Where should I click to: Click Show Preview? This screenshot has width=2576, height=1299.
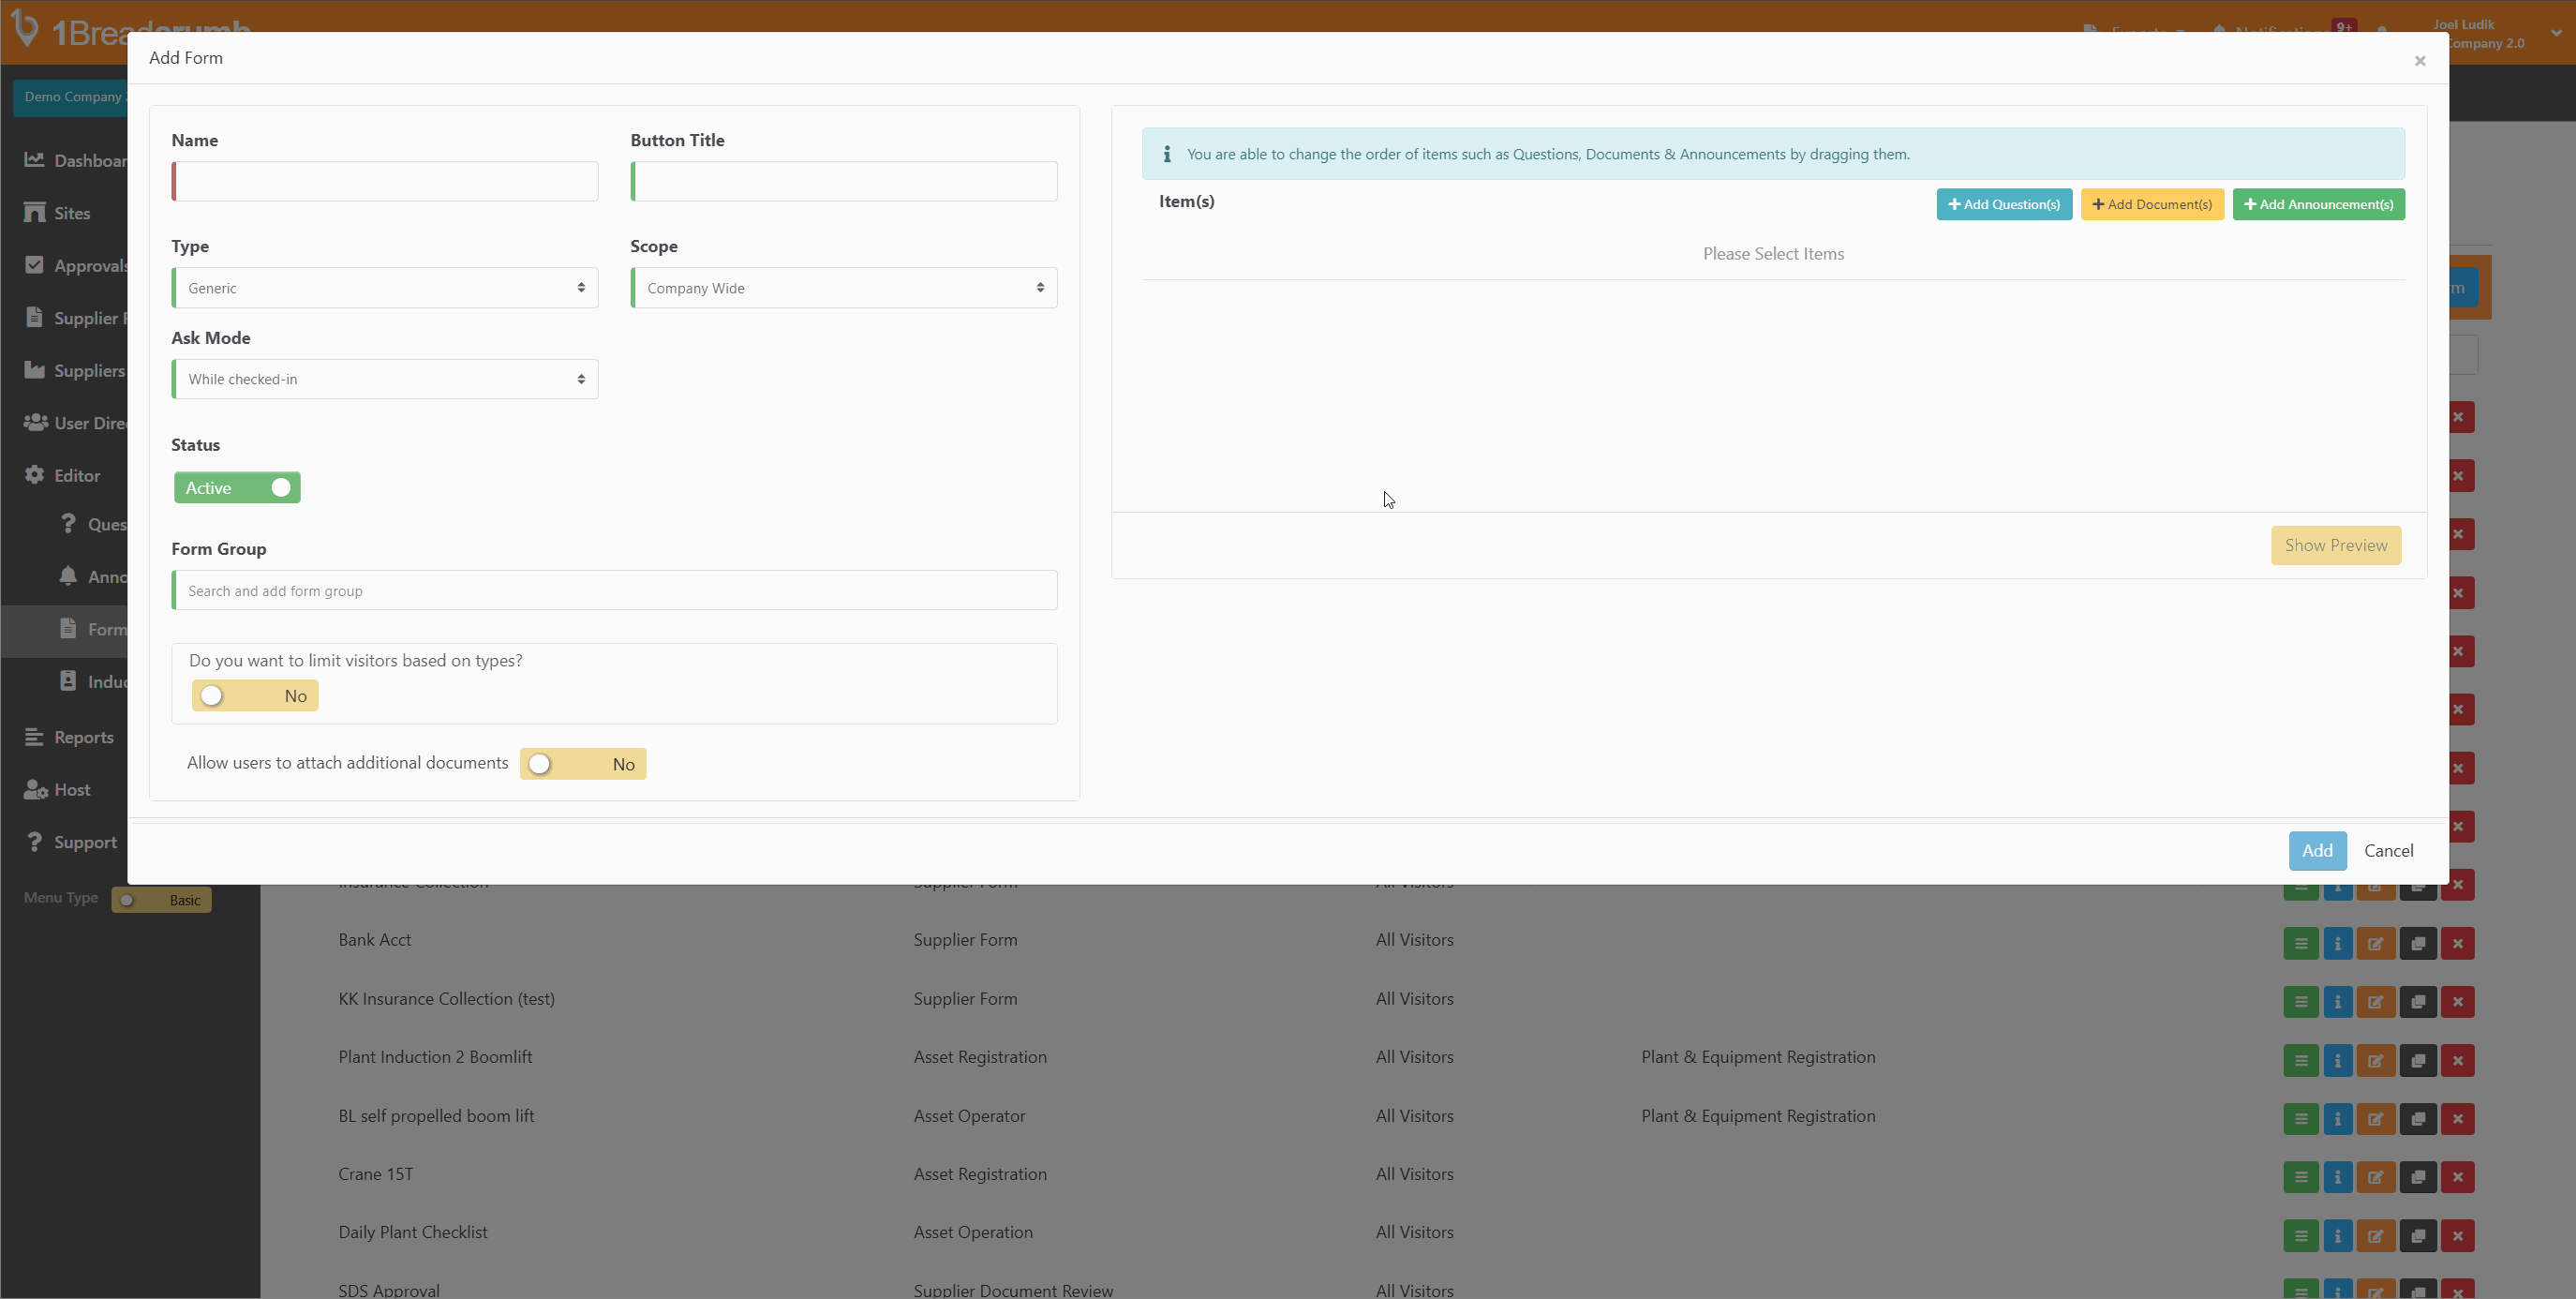(2336, 545)
